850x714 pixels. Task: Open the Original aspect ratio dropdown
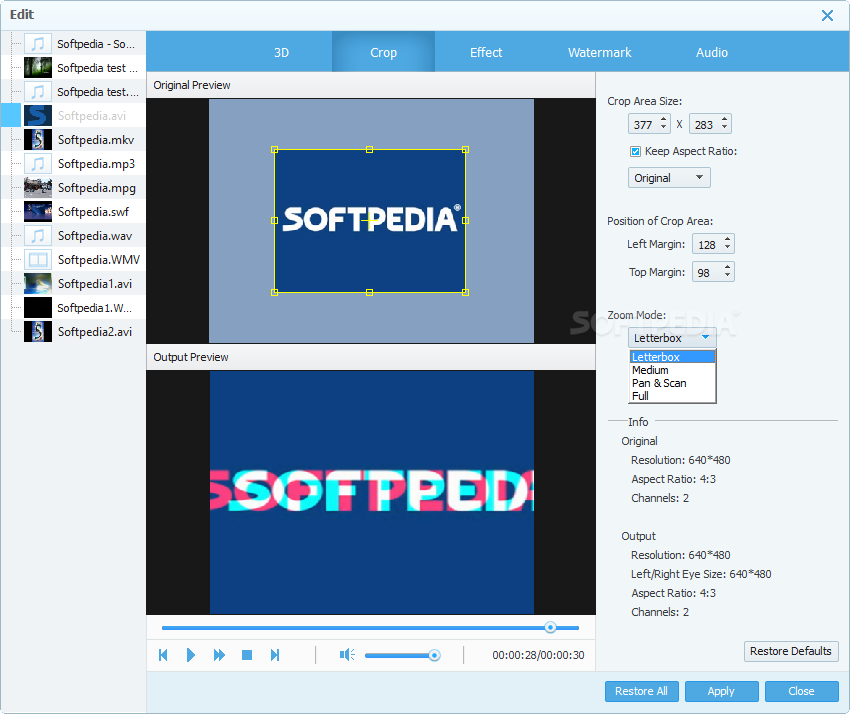[669, 178]
